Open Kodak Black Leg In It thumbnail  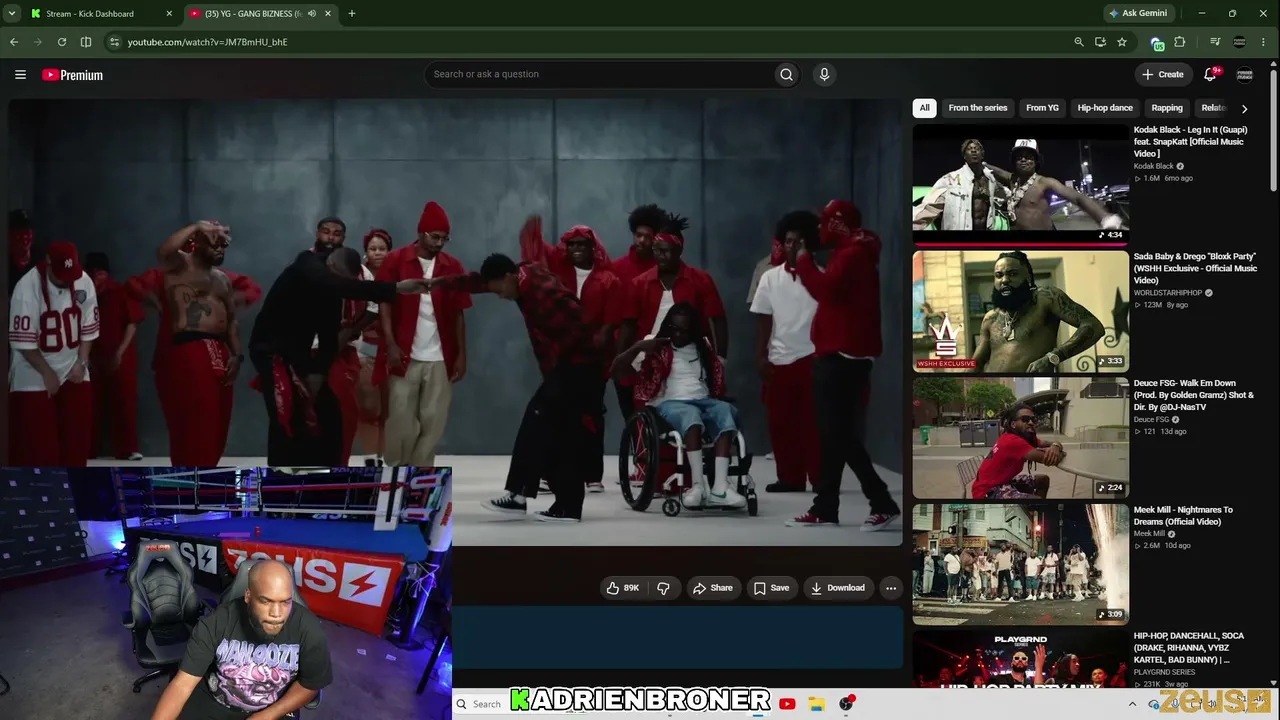tap(1020, 183)
